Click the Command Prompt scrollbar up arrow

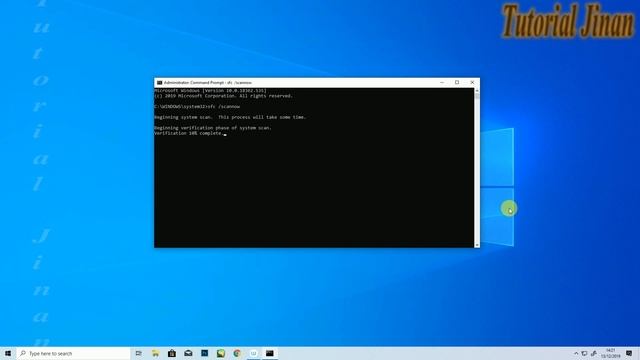477,91
